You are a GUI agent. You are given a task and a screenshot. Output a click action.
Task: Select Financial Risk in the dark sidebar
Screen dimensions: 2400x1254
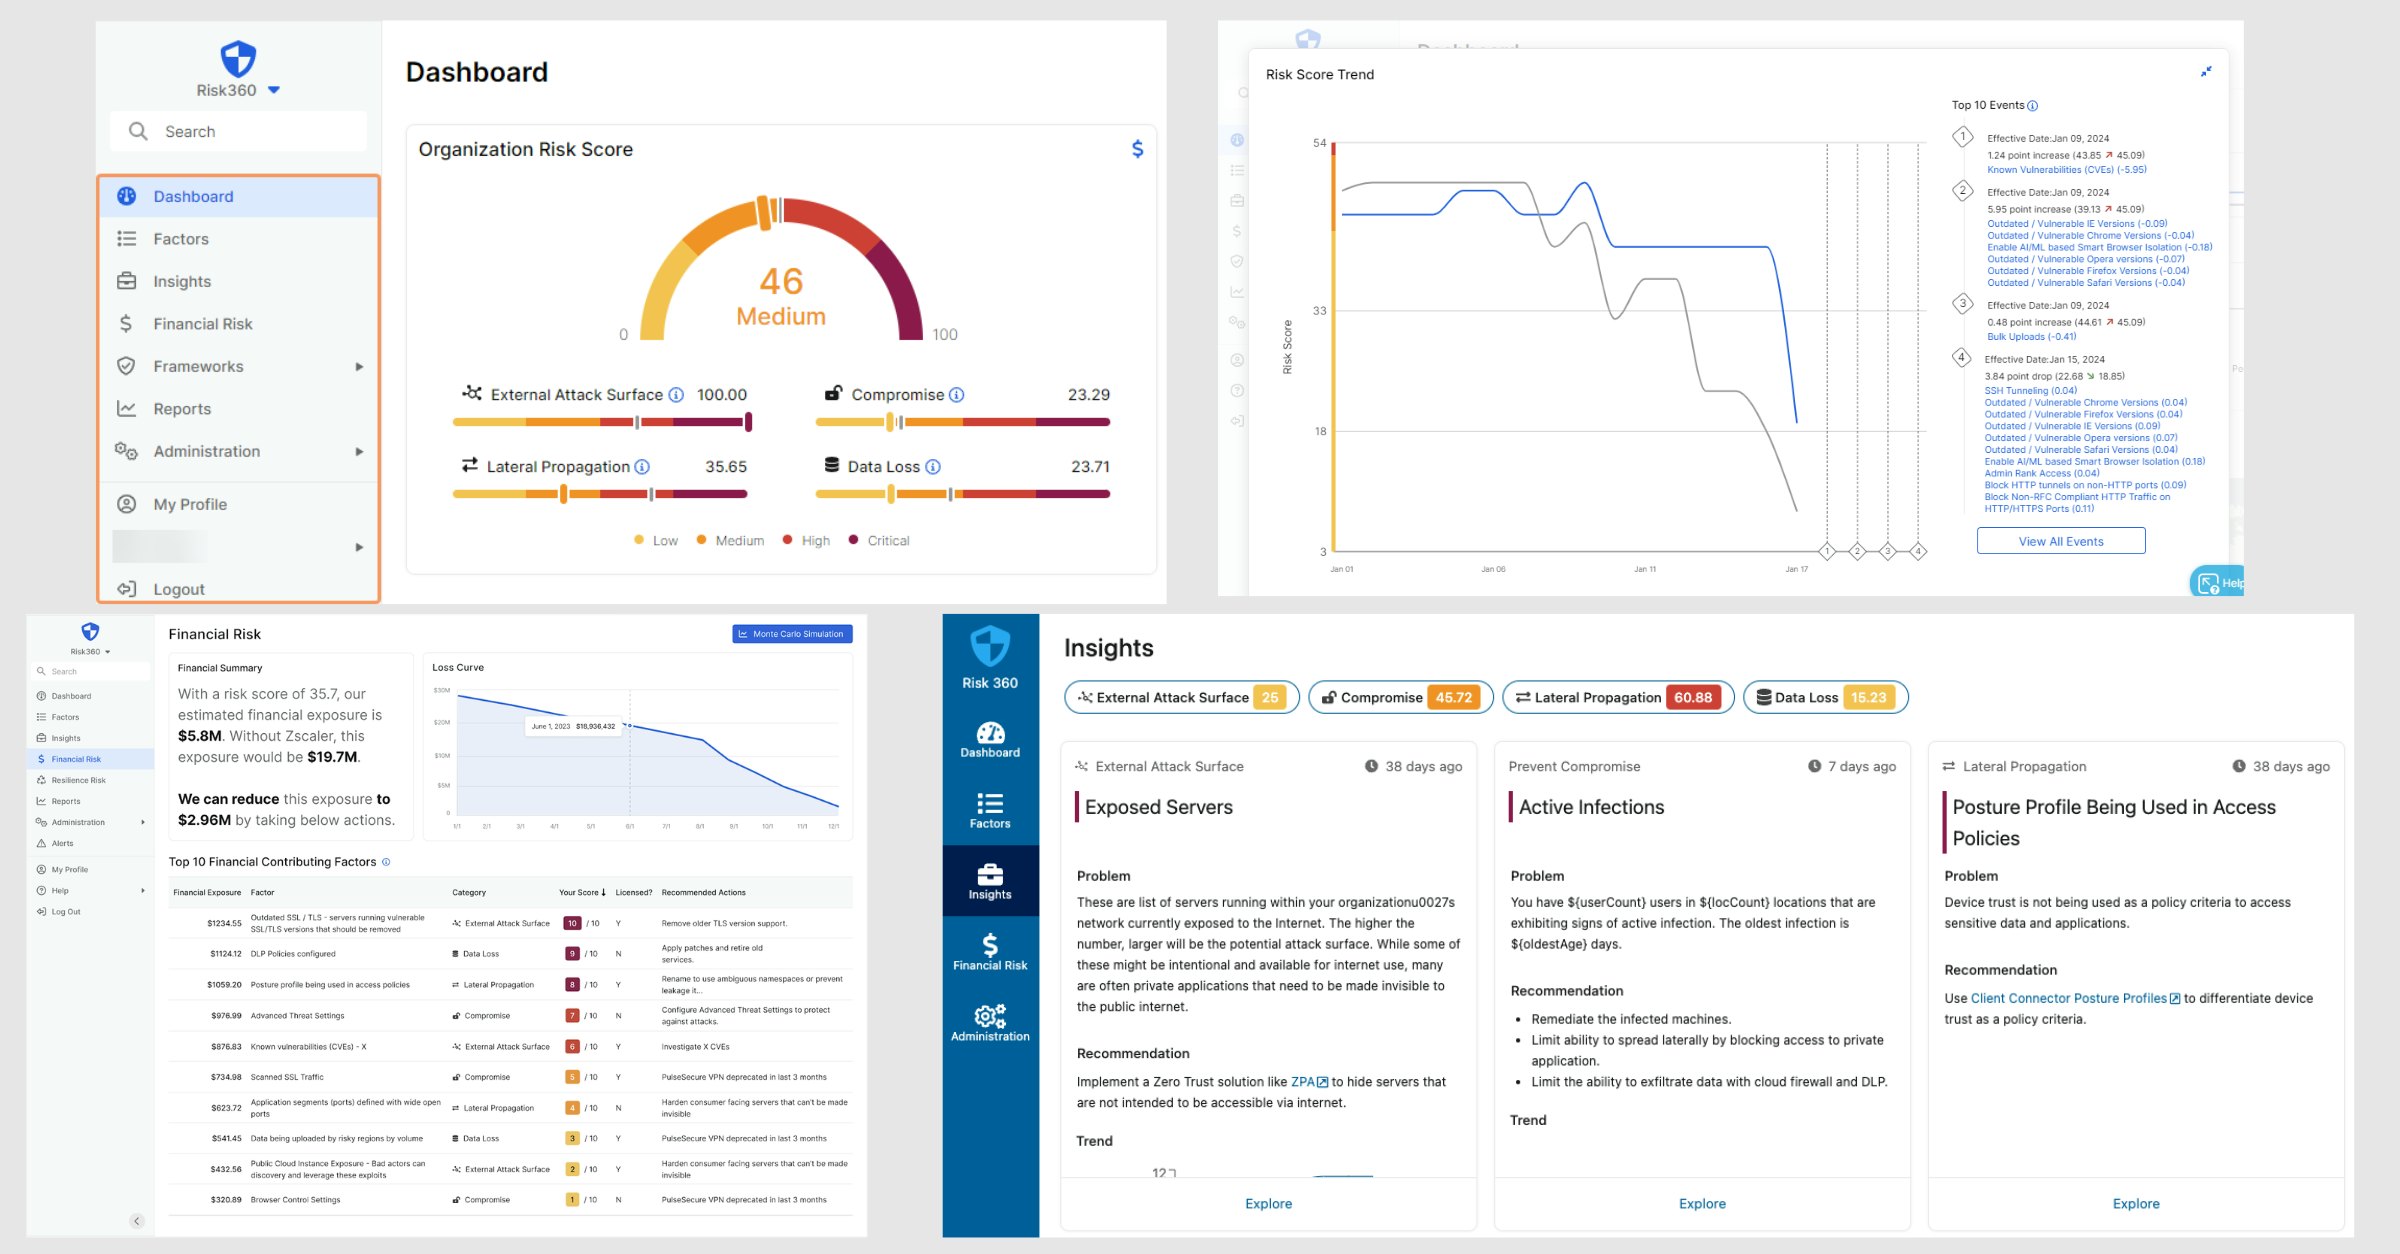(x=989, y=948)
